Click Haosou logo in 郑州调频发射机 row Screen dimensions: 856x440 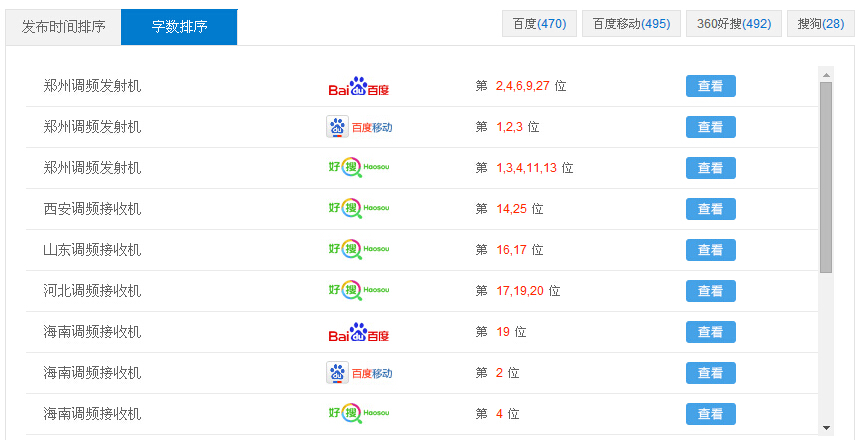pos(359,168)
